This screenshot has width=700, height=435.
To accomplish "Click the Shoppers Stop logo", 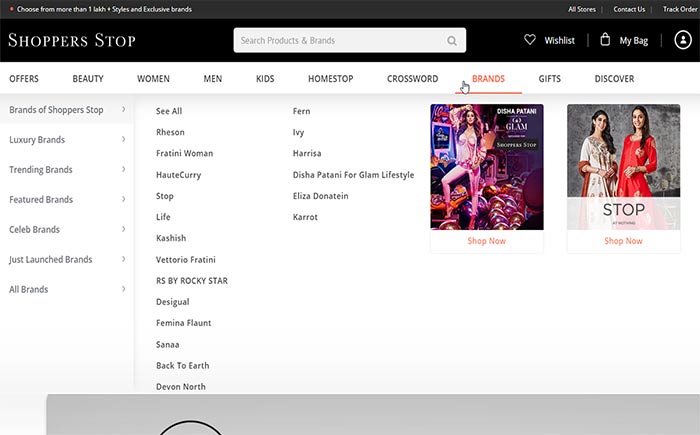I will click(x=72, y=41).
